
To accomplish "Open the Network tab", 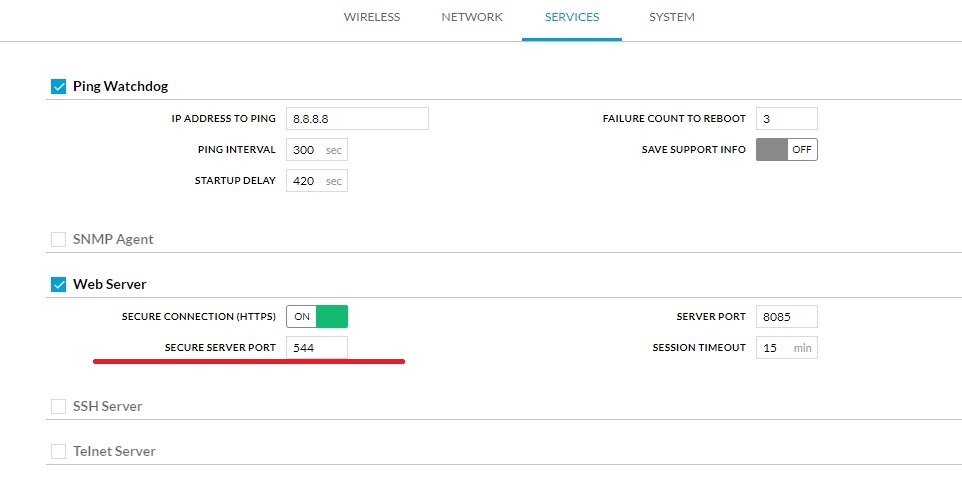I will pos(472,17).
